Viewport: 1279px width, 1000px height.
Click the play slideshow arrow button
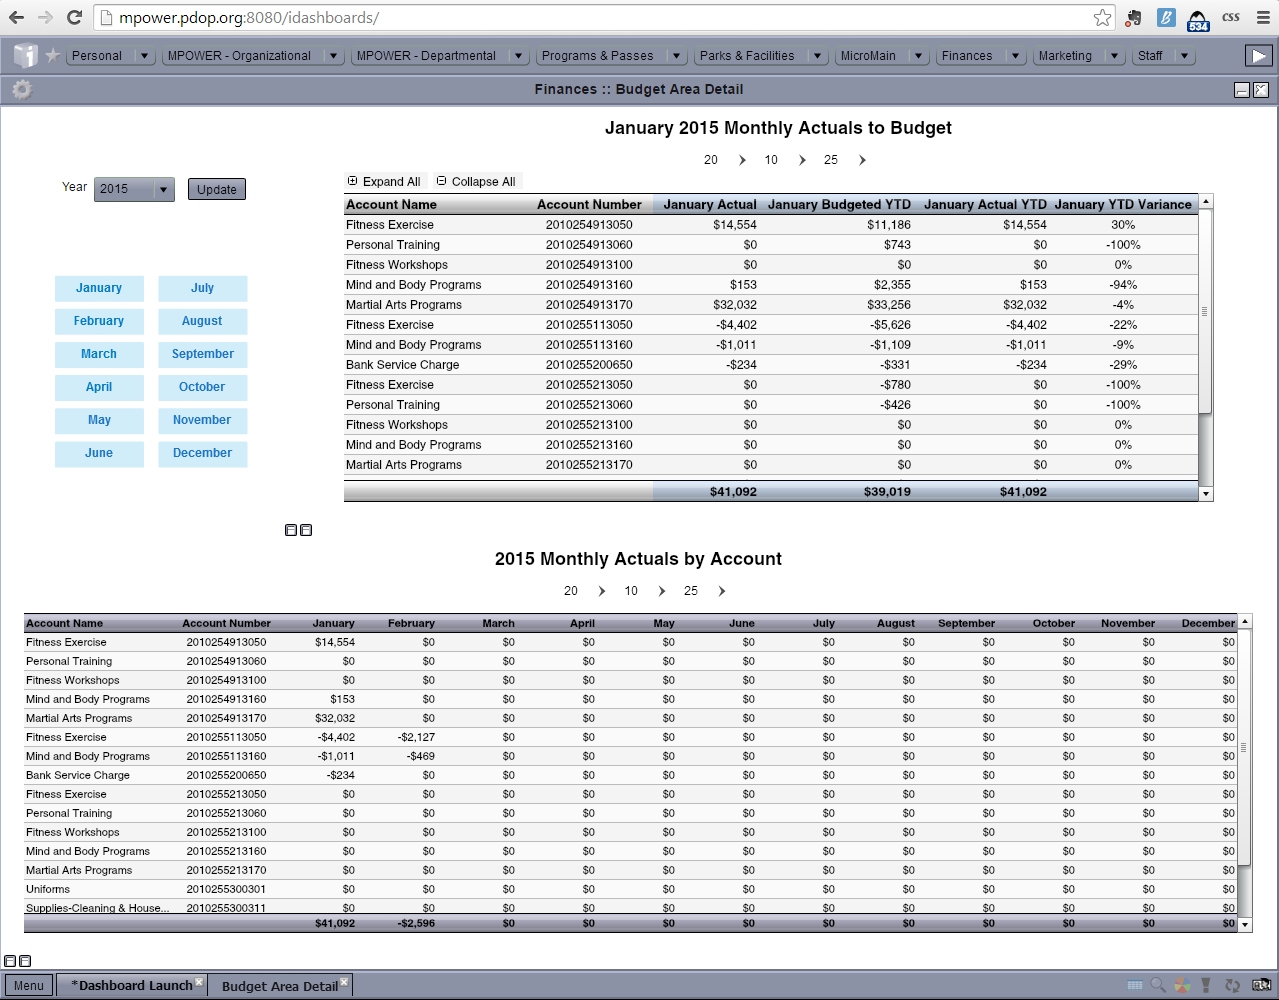(1257, 56)
